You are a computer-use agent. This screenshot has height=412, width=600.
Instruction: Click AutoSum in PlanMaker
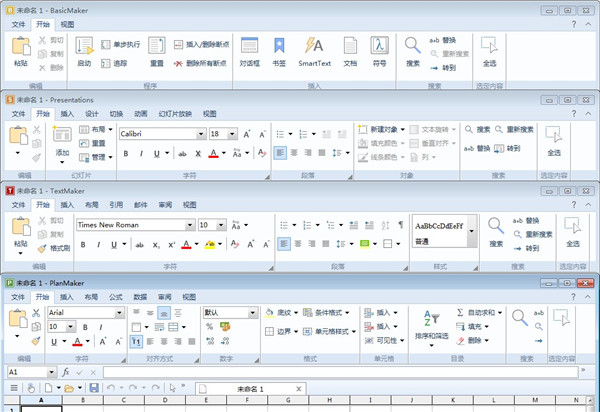(479, 313)
